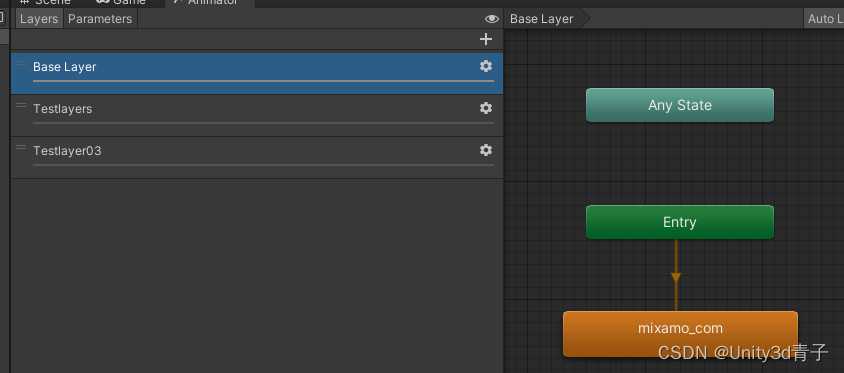
Task: Click the Testlayer03 weight bar
Action: click(x=263, y=165)
